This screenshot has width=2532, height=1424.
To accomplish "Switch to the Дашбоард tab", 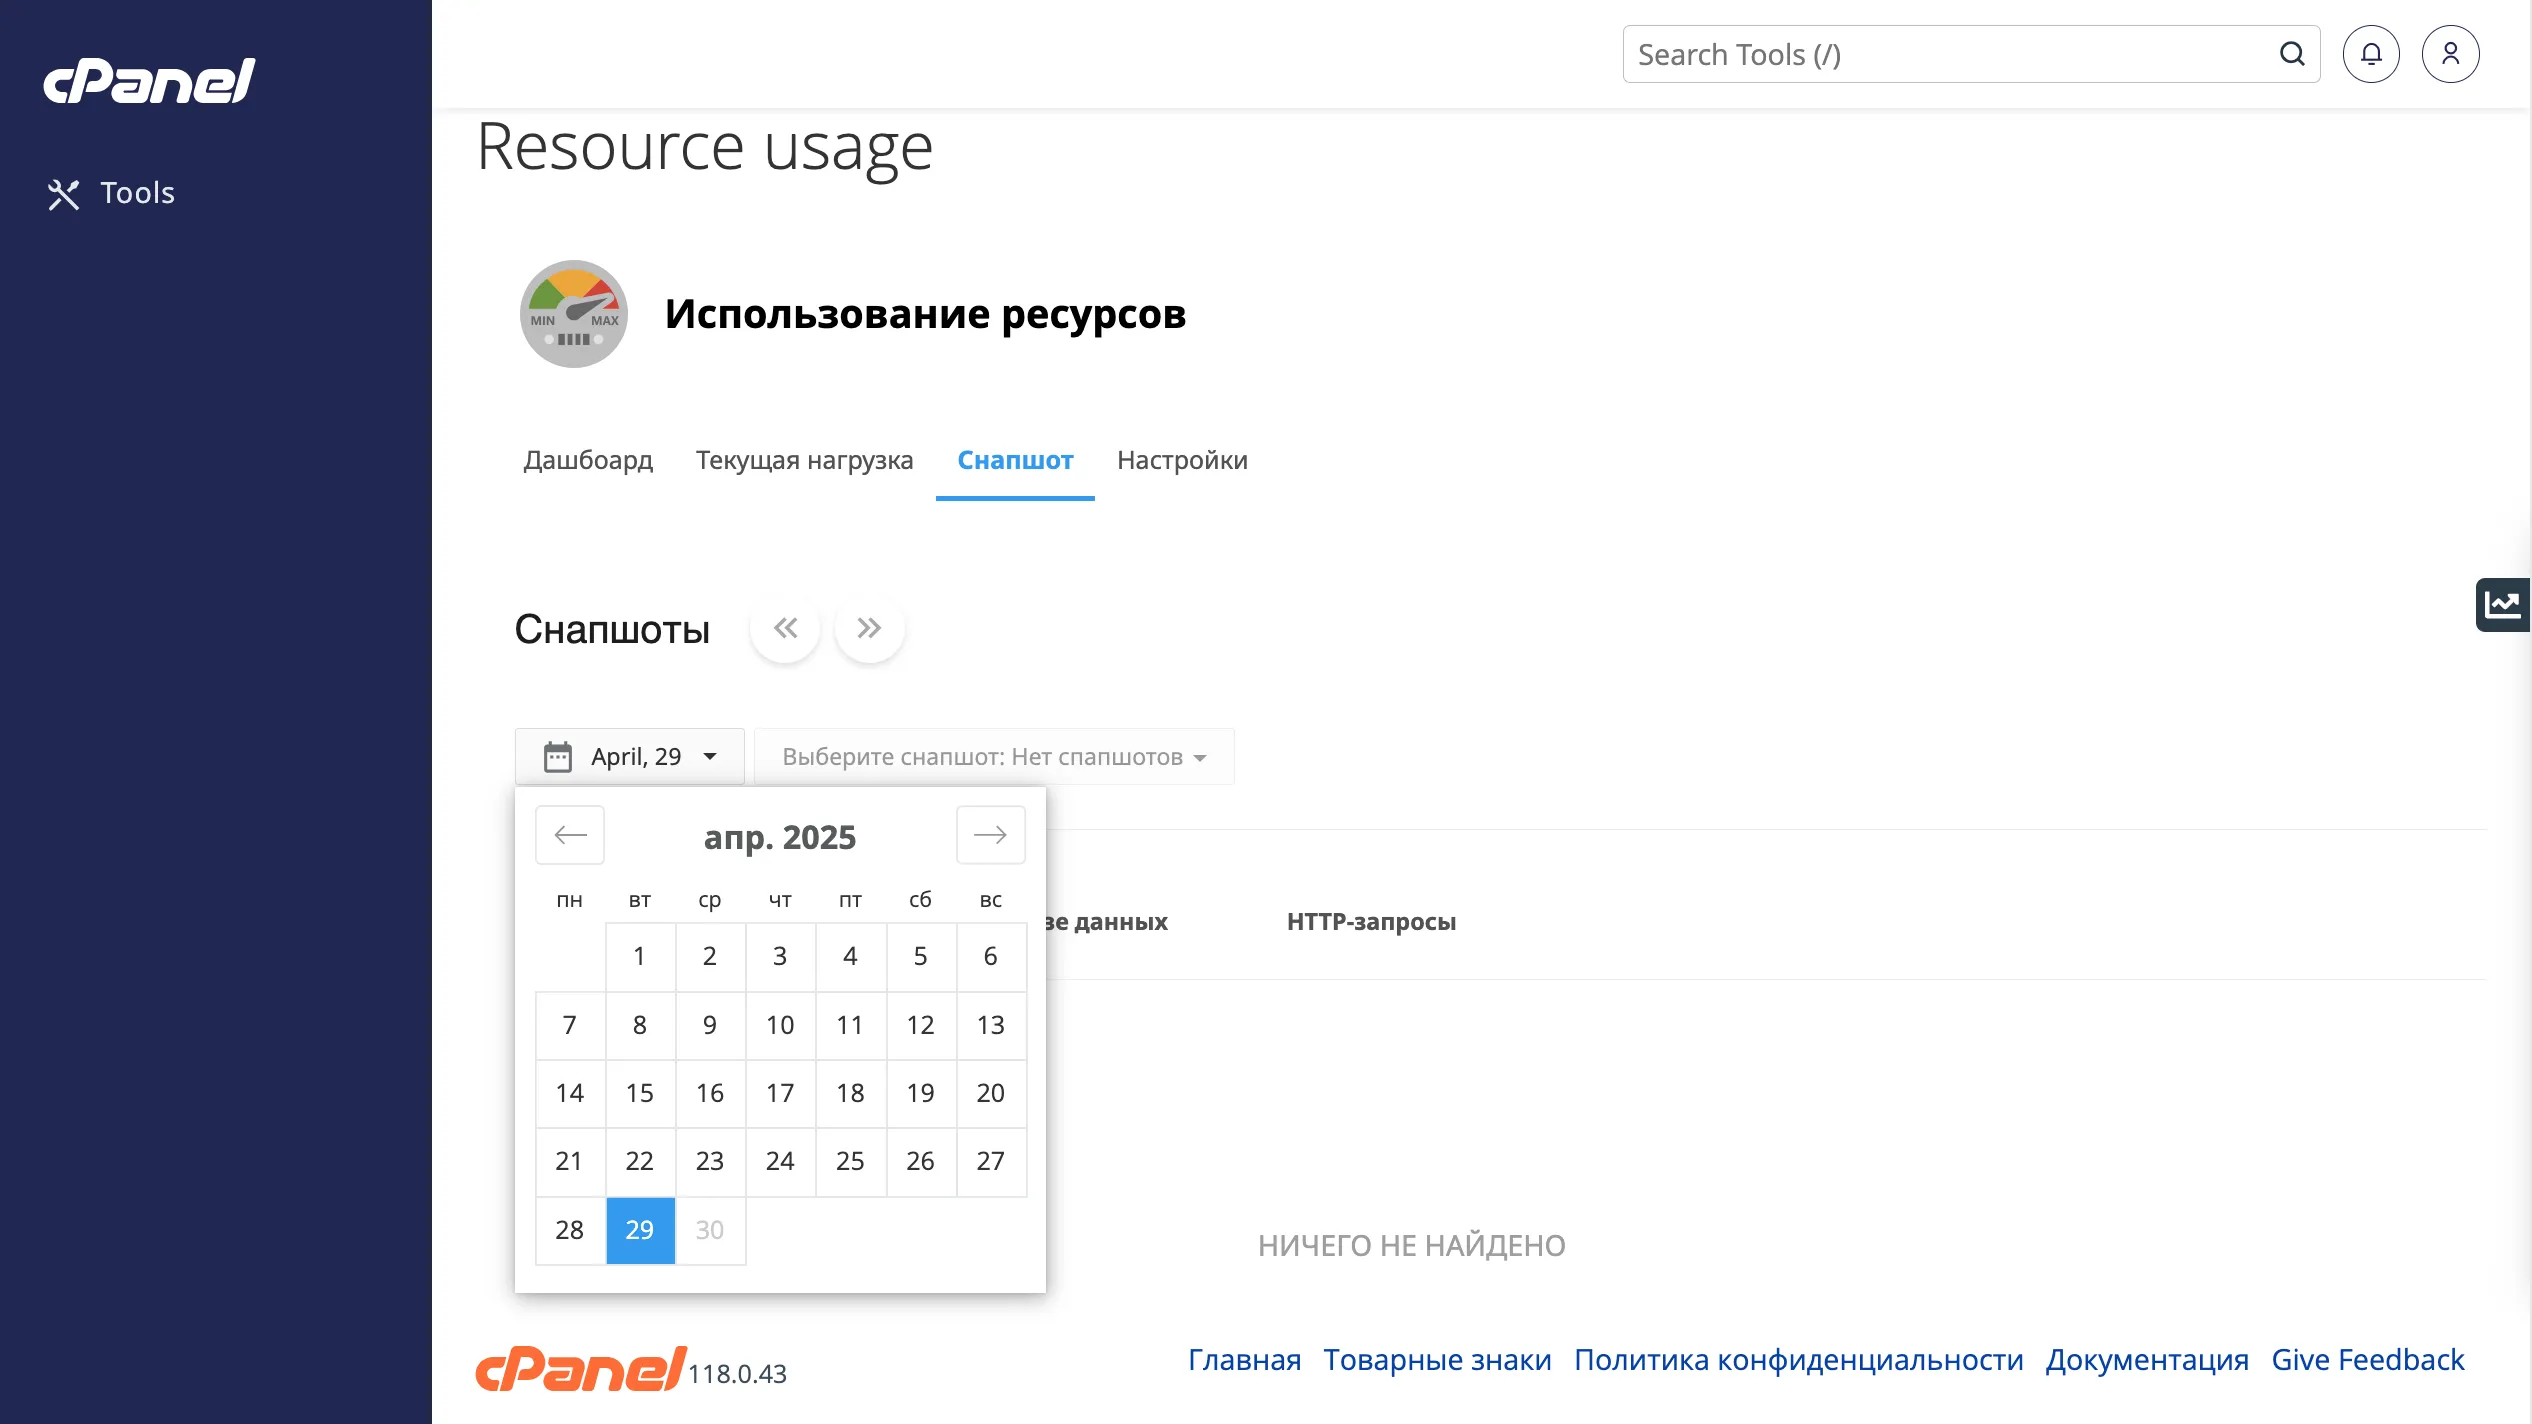I will point(588,460).
